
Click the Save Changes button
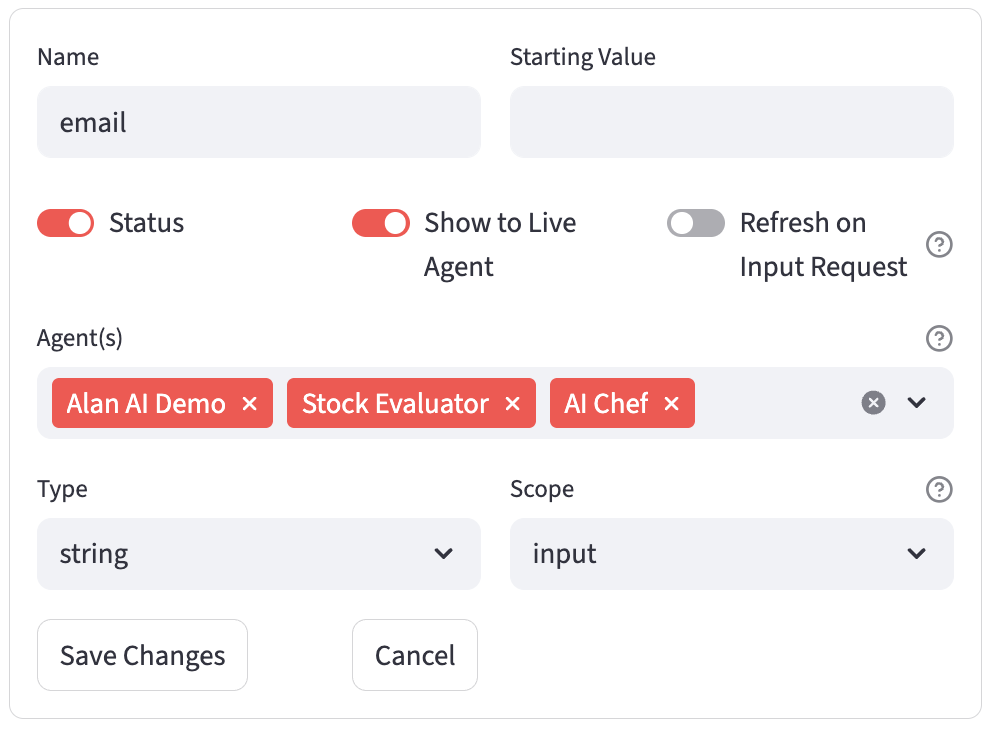142,655
